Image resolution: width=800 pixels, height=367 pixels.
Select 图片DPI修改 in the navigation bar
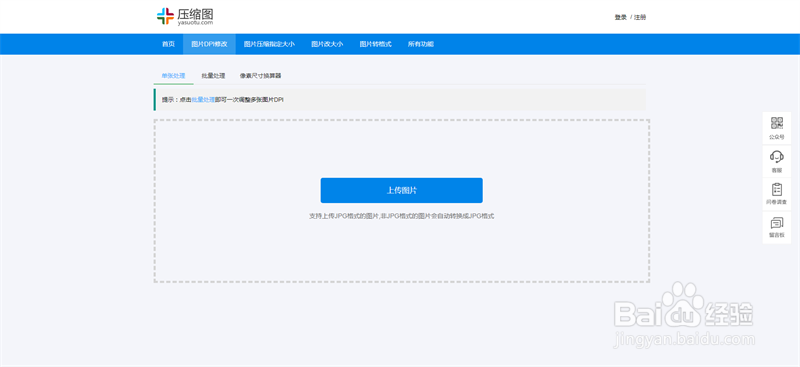pyautogui.click(x=209, y=44)
